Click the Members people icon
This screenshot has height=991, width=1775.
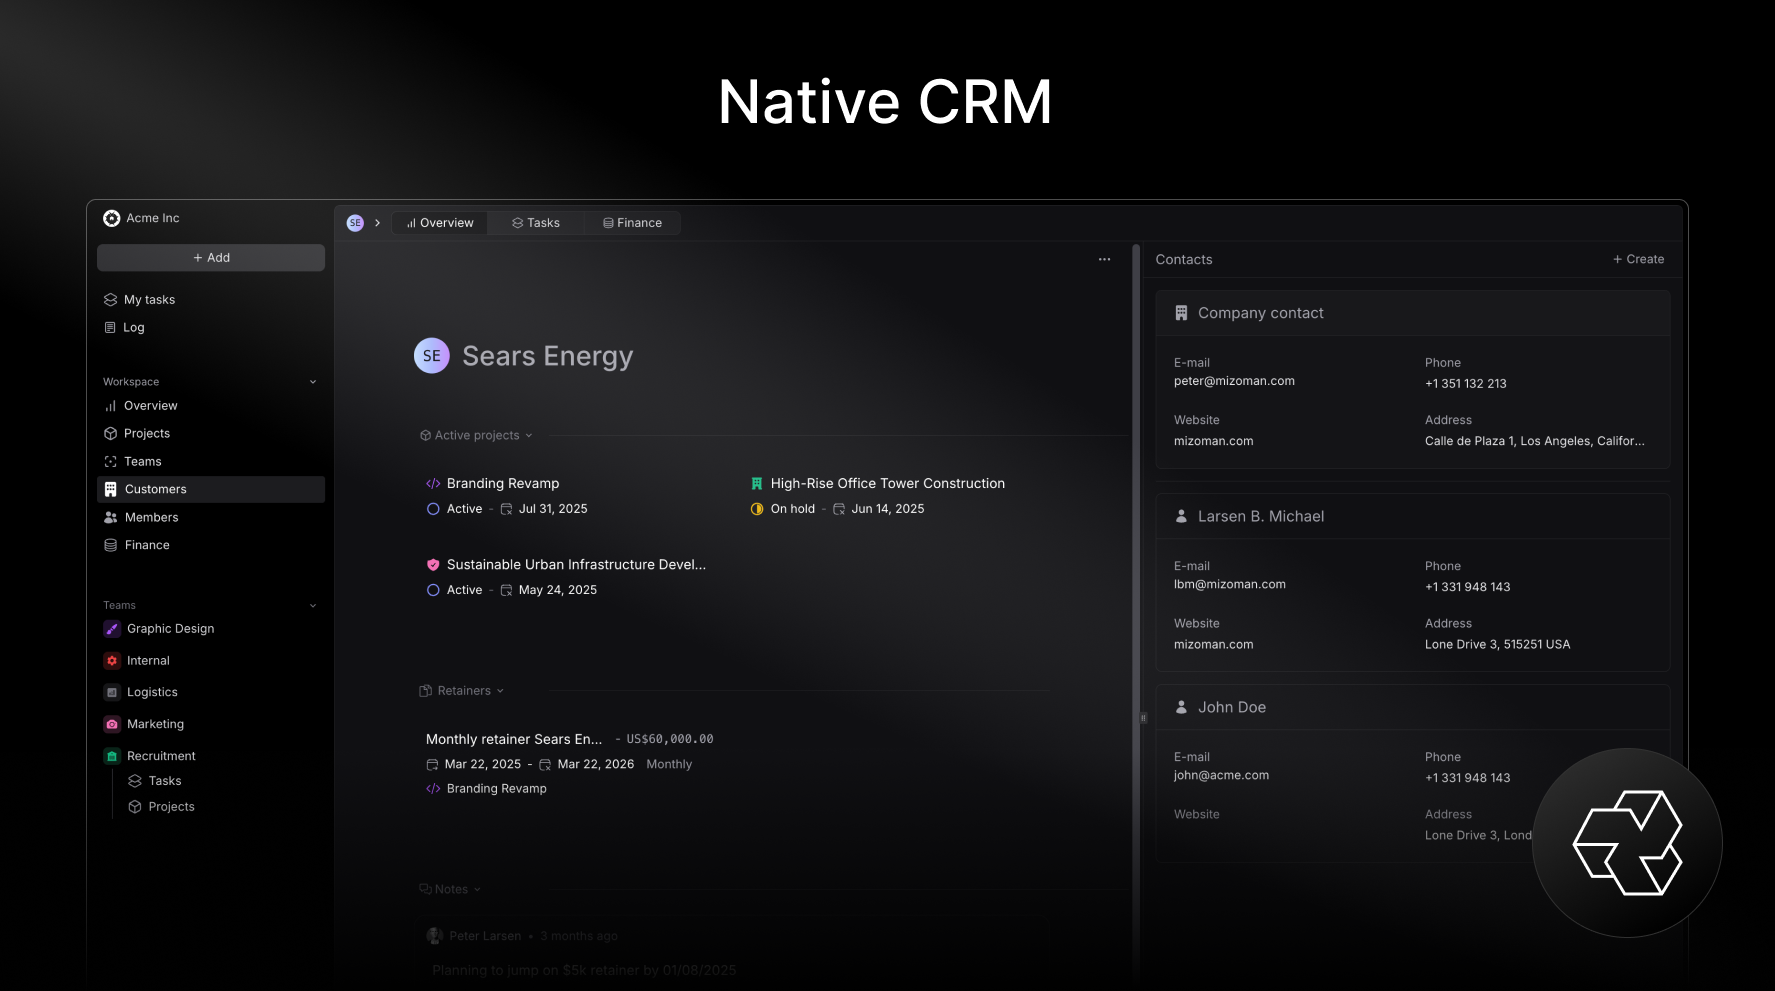pos(111,518)
